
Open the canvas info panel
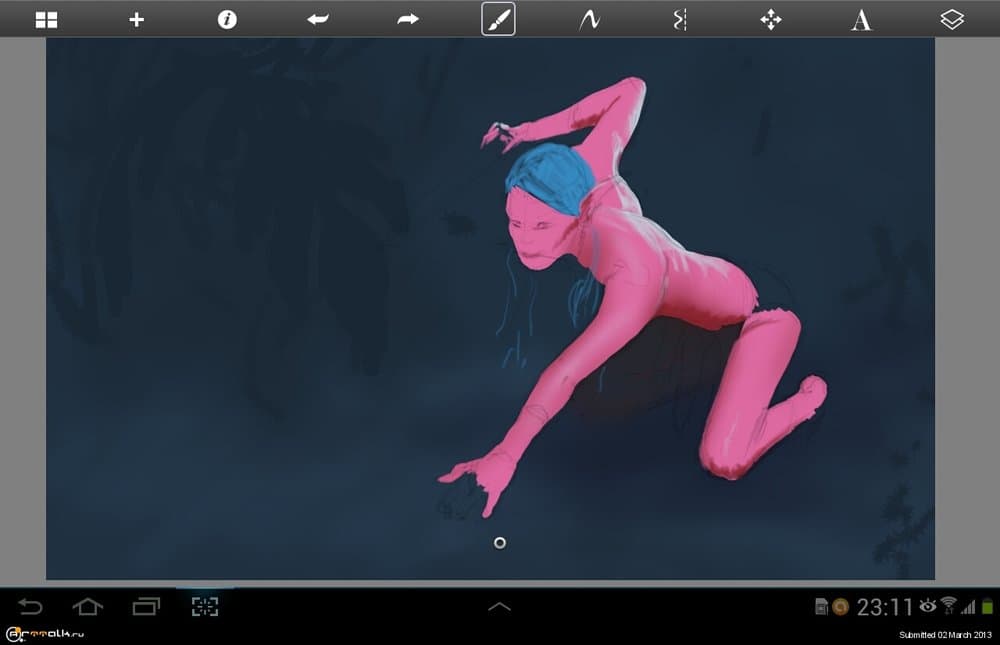(226, 18)
